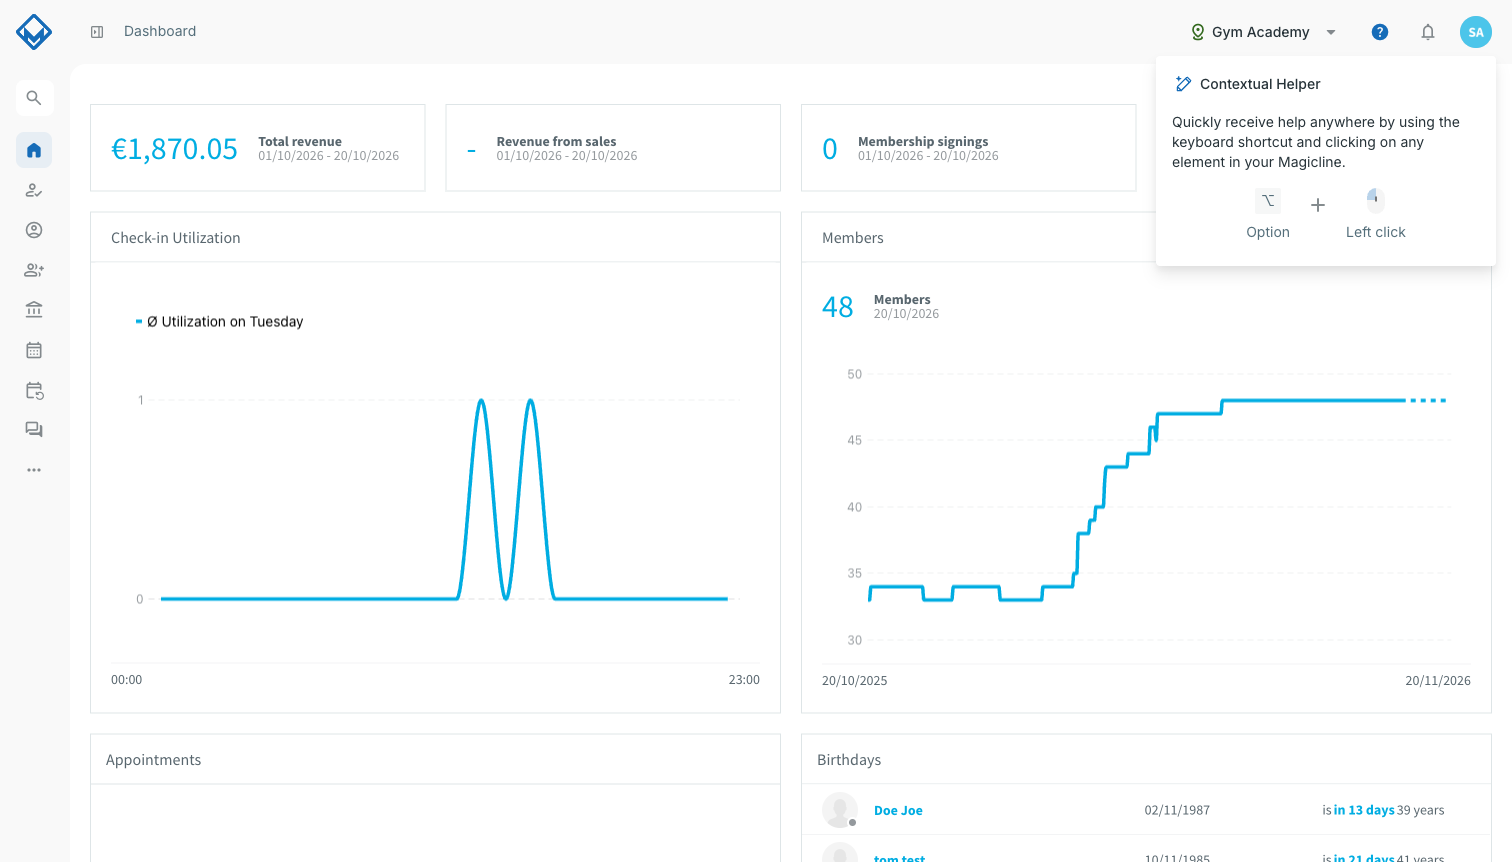This screenshot has width=1512, height=862.
Task: Open the calendar grid icon
Action: tap(34, 350)
